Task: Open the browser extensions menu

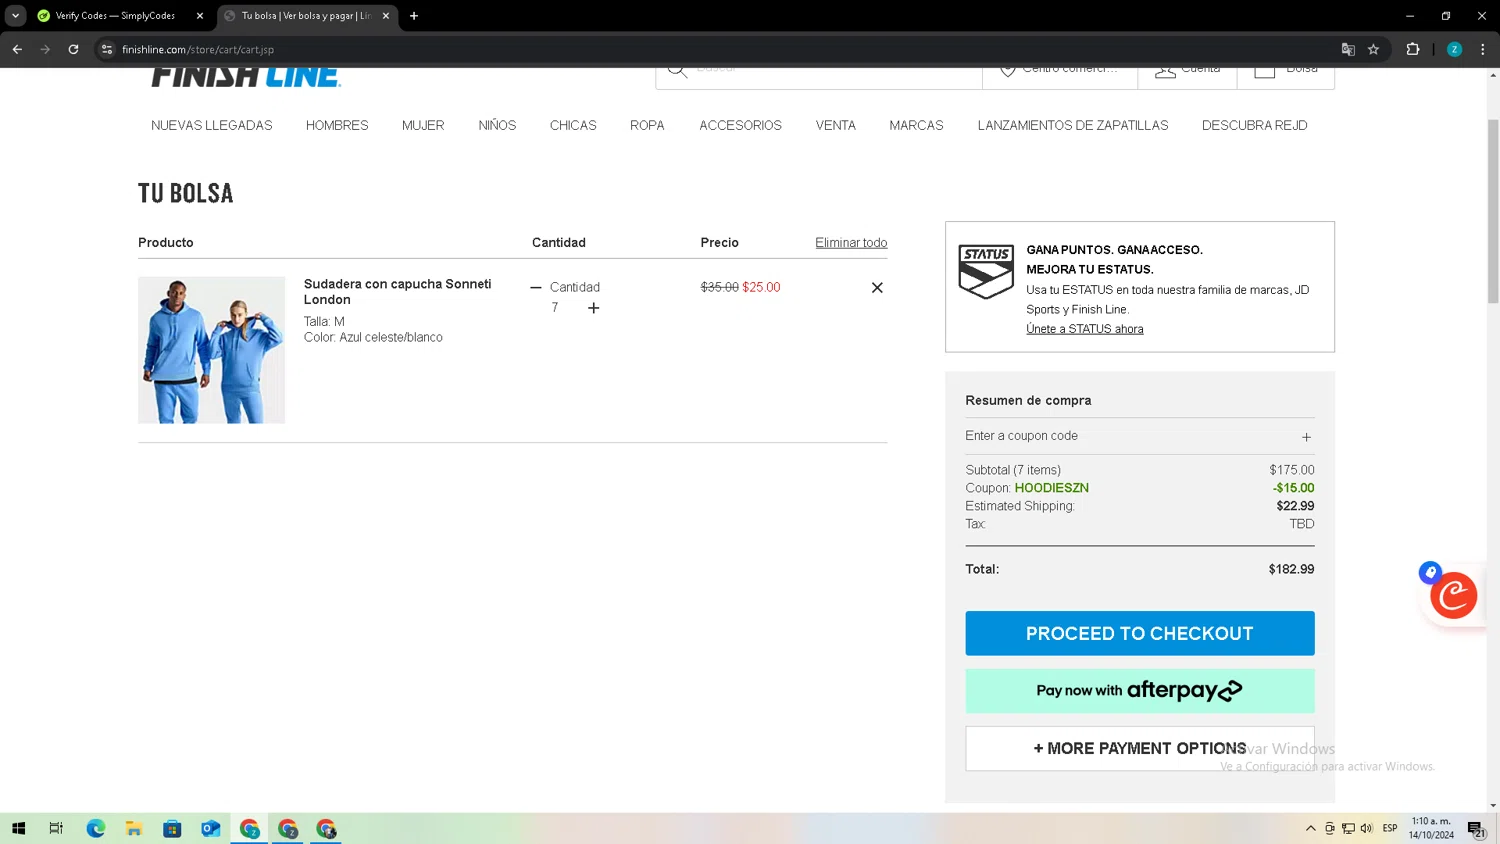Action: (1413, 49)
